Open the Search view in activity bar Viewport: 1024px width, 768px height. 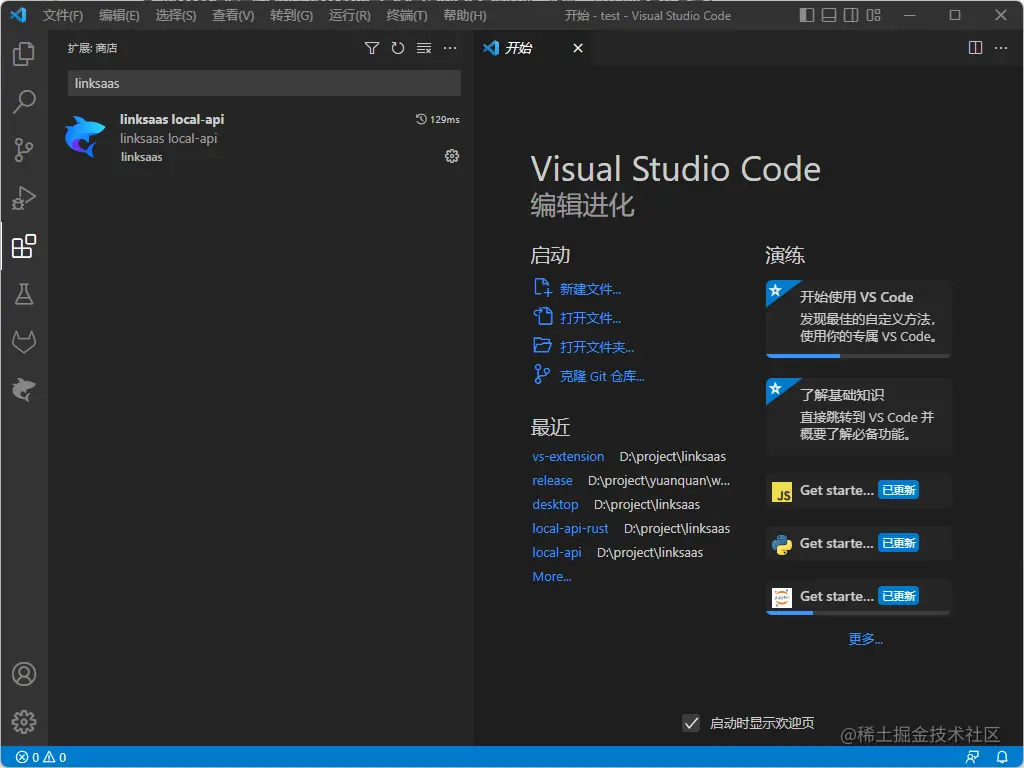click(24, 101)
